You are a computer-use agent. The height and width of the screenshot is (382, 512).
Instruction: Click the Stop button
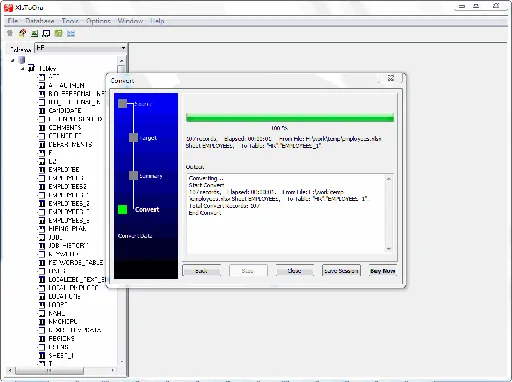tap(248, 271)
